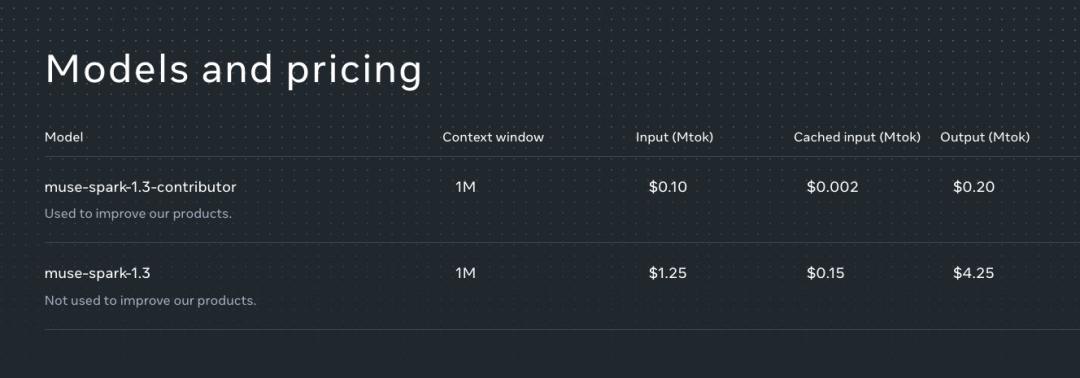Click the Context window column header
Viewport: 1080px width, 378px height.
(493, 137)
